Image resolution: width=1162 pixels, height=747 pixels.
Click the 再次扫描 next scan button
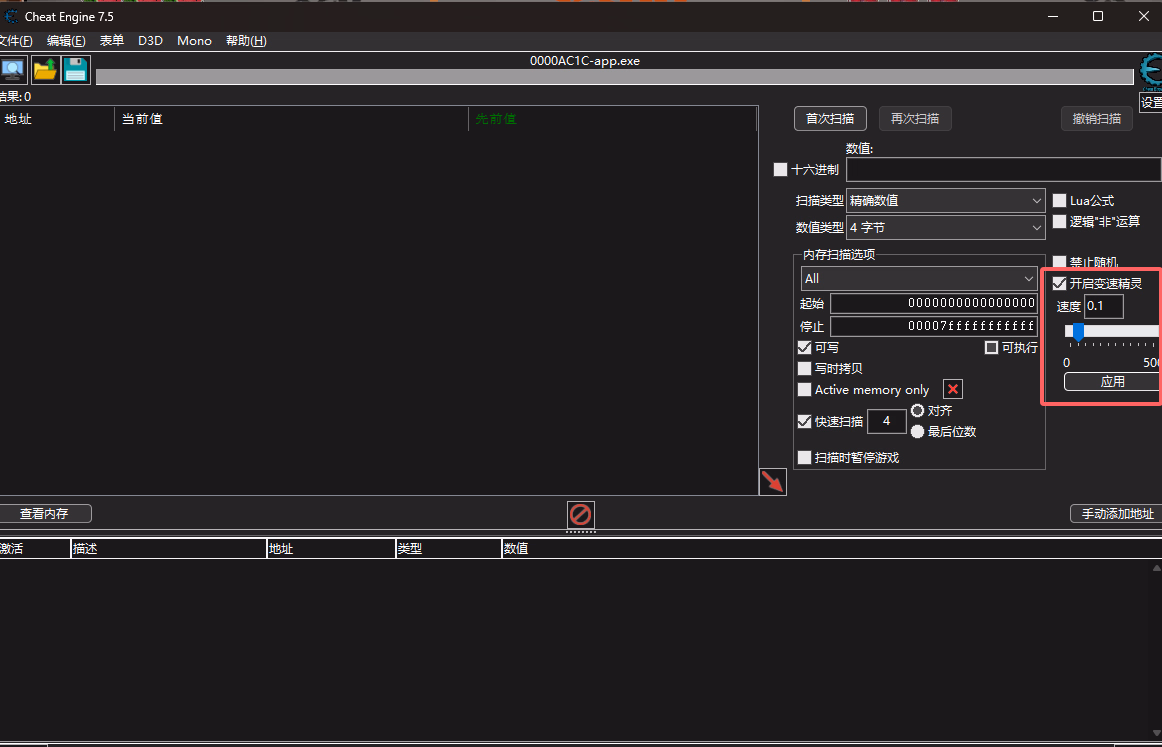(915, 119)
